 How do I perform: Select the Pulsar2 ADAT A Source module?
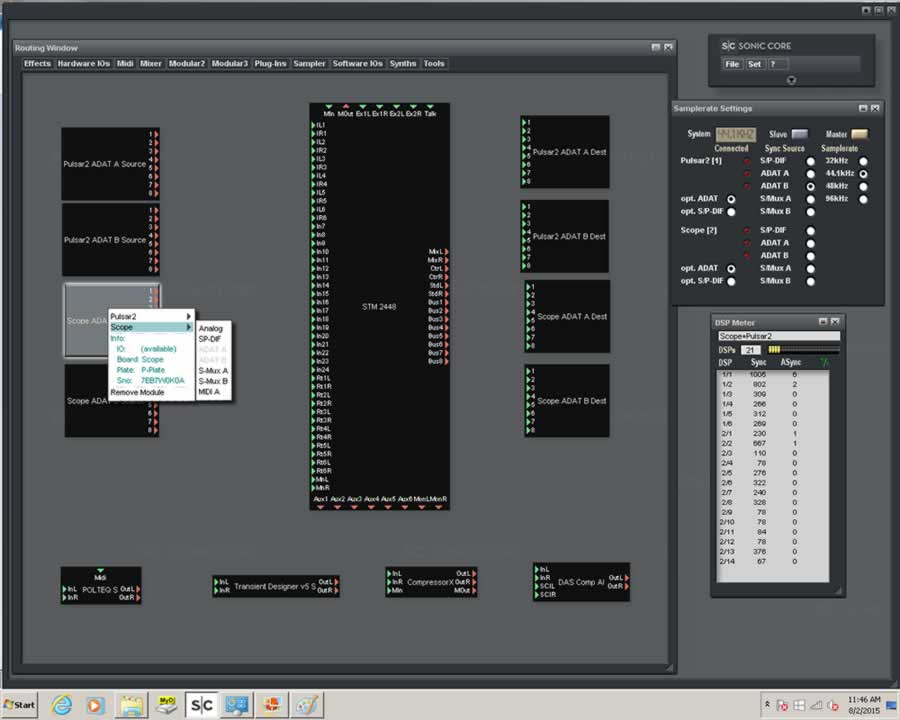pos(110,164)
